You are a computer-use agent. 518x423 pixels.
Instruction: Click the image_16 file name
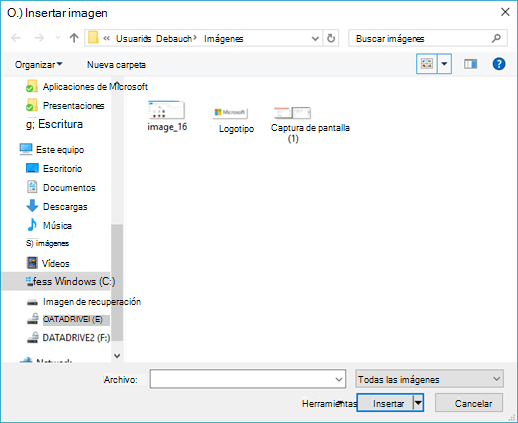pyautogui.click(x=167, y=127)
